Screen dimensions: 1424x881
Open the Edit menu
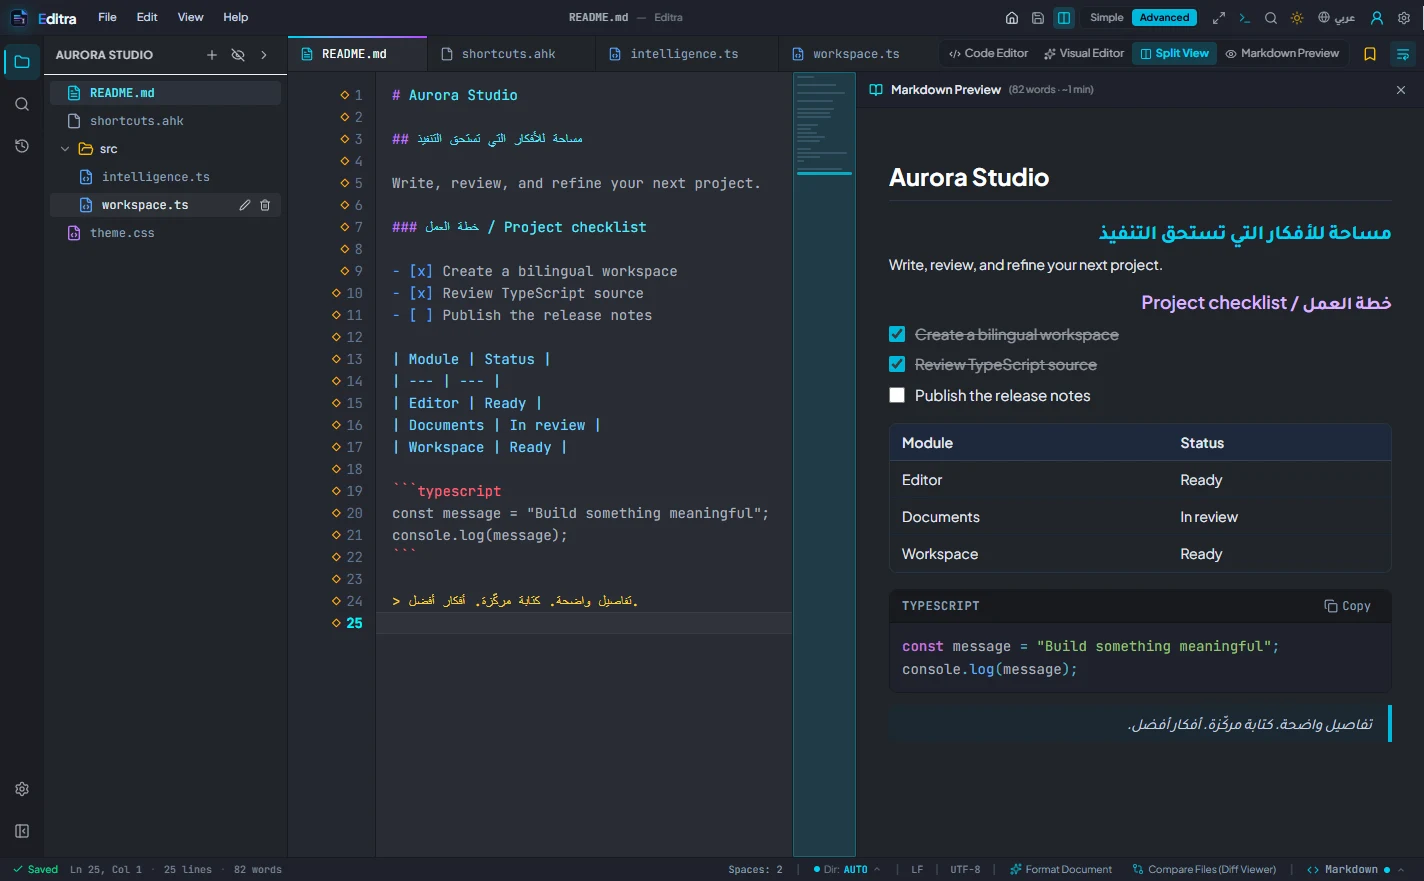click(x=147, y=18)
